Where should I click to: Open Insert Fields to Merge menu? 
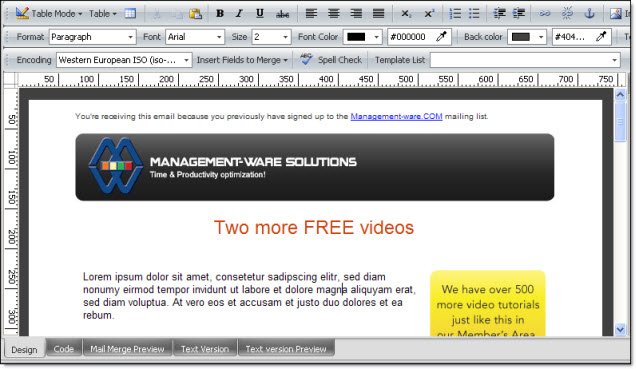(x=242, y=60)
